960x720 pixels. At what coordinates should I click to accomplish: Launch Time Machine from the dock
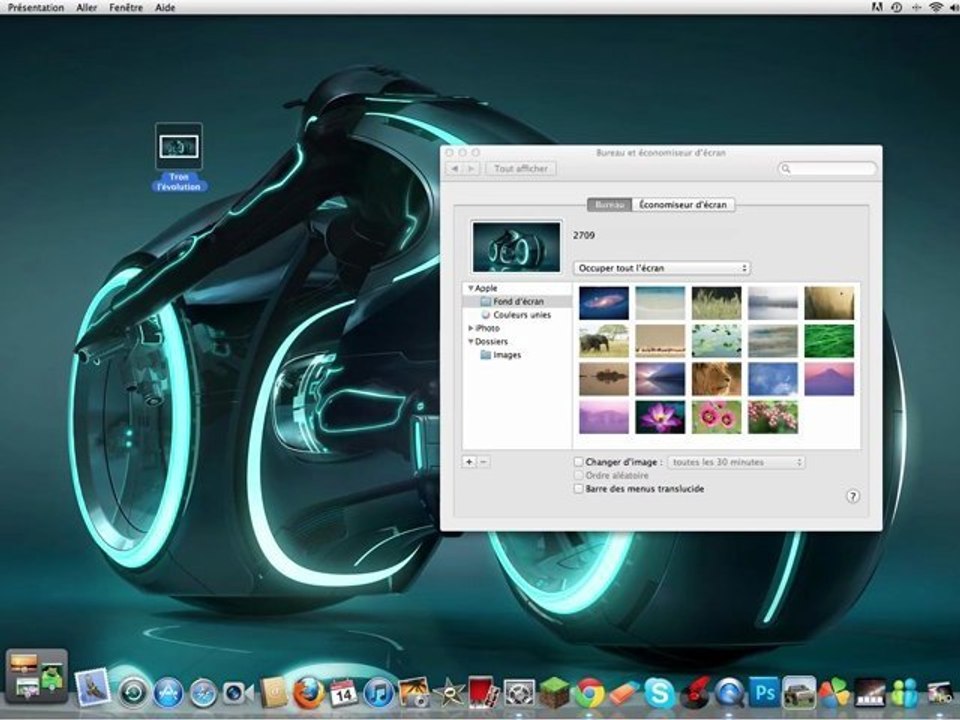[x=133, y=693]
